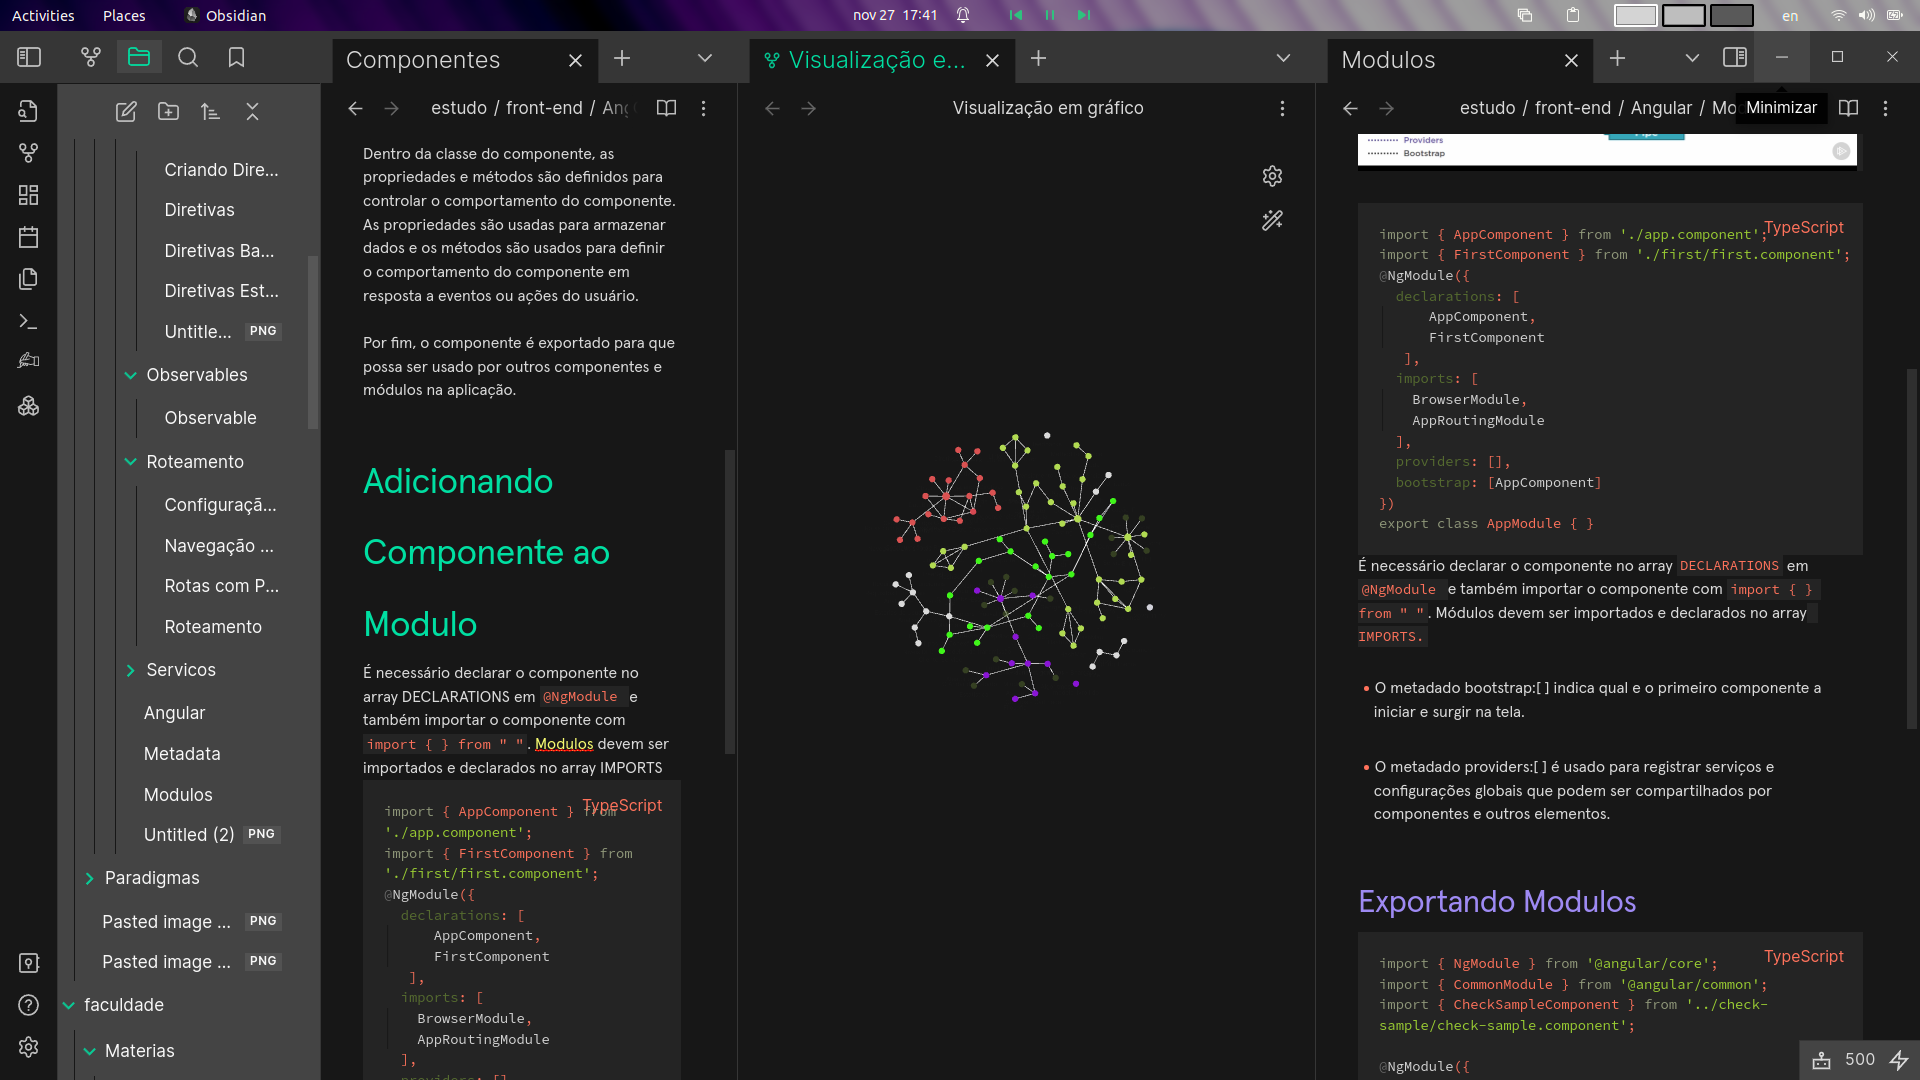Viewport: 1920px width, 1080px height.
Task: Toggle the left sidebar panel
Action: (29, 58)
